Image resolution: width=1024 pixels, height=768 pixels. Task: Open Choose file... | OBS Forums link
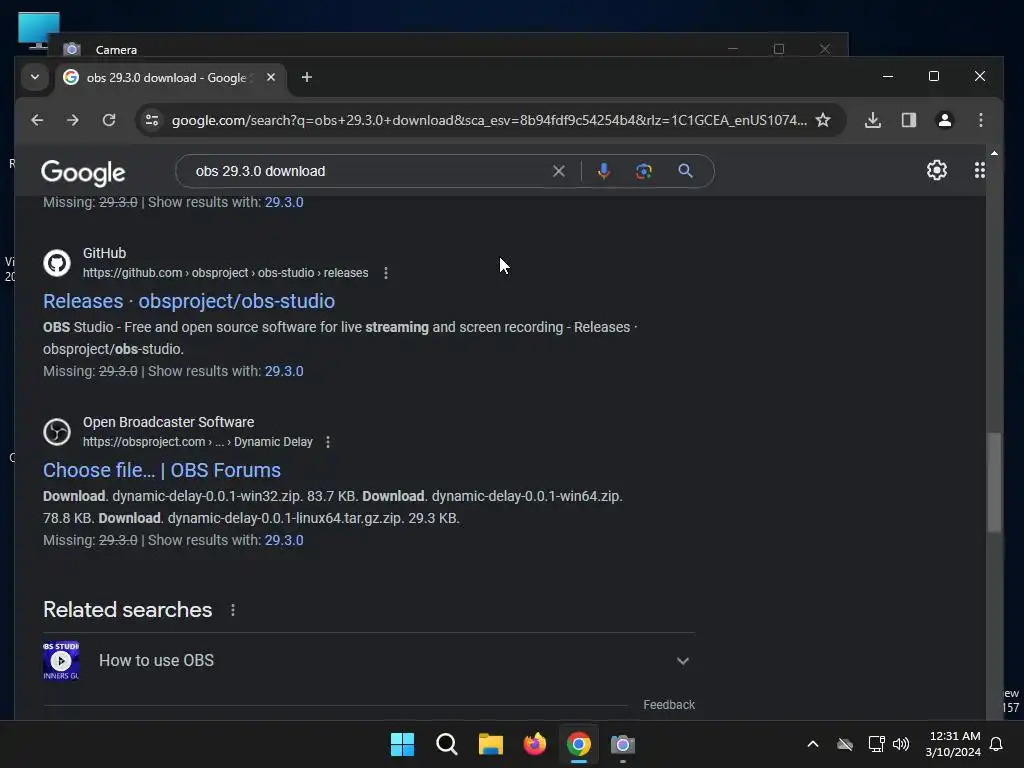coord(161,470)
